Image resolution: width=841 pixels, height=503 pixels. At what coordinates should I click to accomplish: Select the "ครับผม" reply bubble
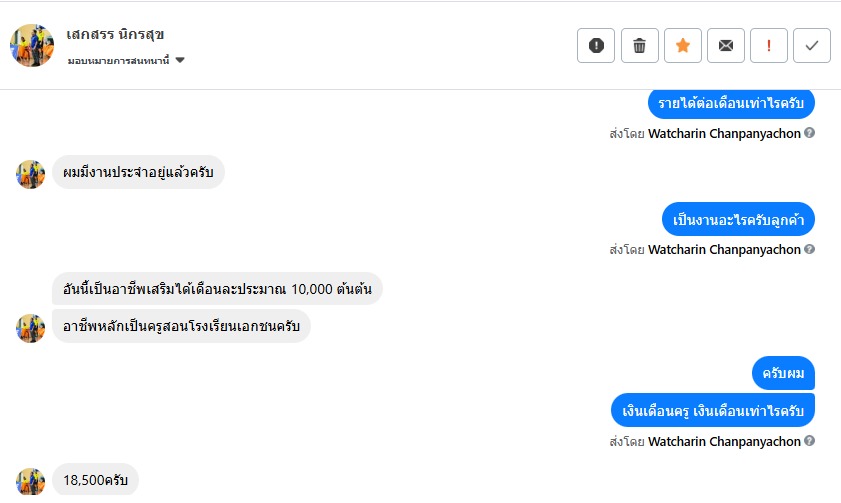783,373
